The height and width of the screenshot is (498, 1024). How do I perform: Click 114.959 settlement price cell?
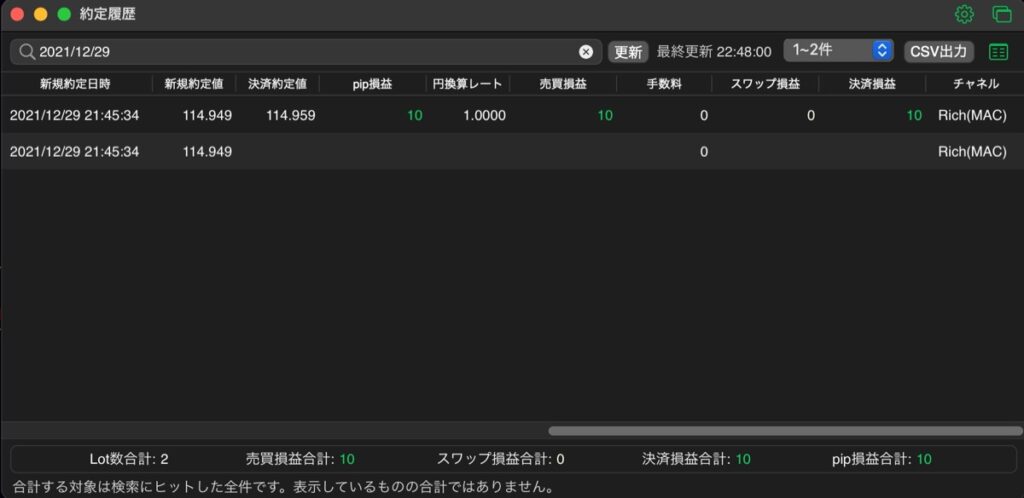[291, 116]
